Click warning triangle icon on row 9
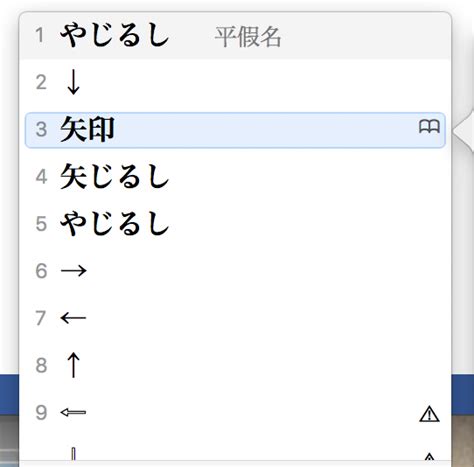 (429, 414)
